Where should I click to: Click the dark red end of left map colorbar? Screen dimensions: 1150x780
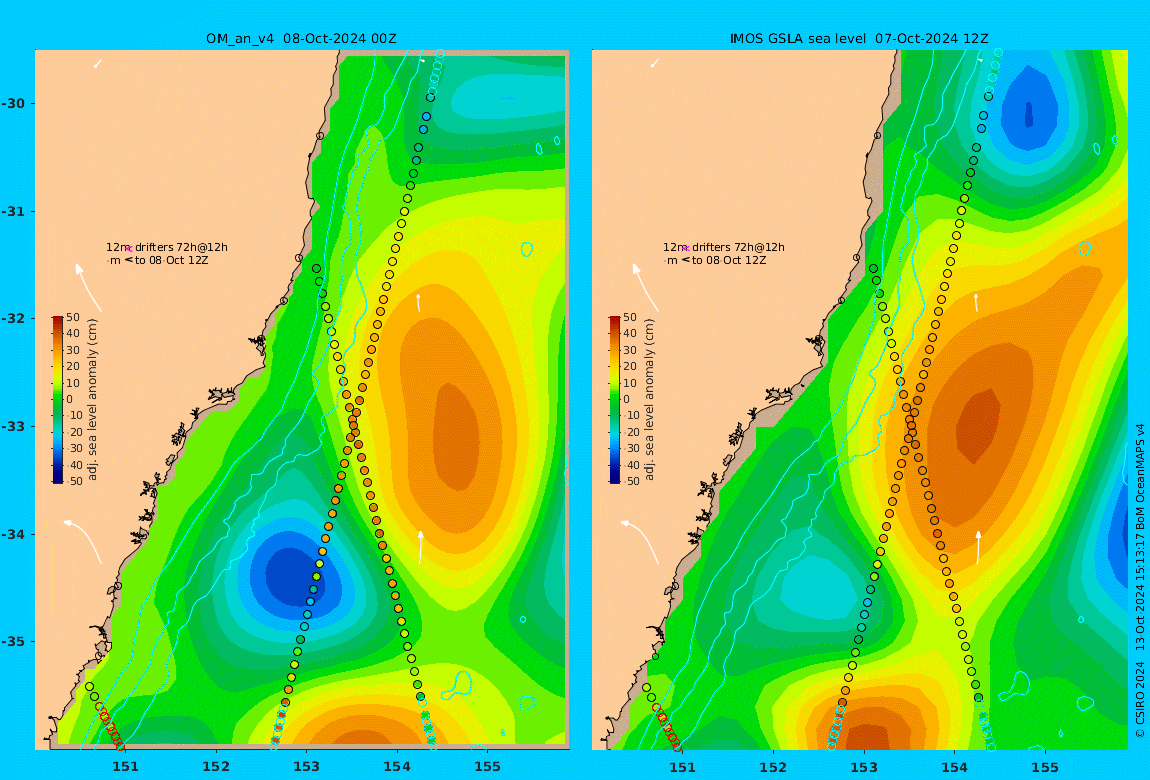point(57,320)
